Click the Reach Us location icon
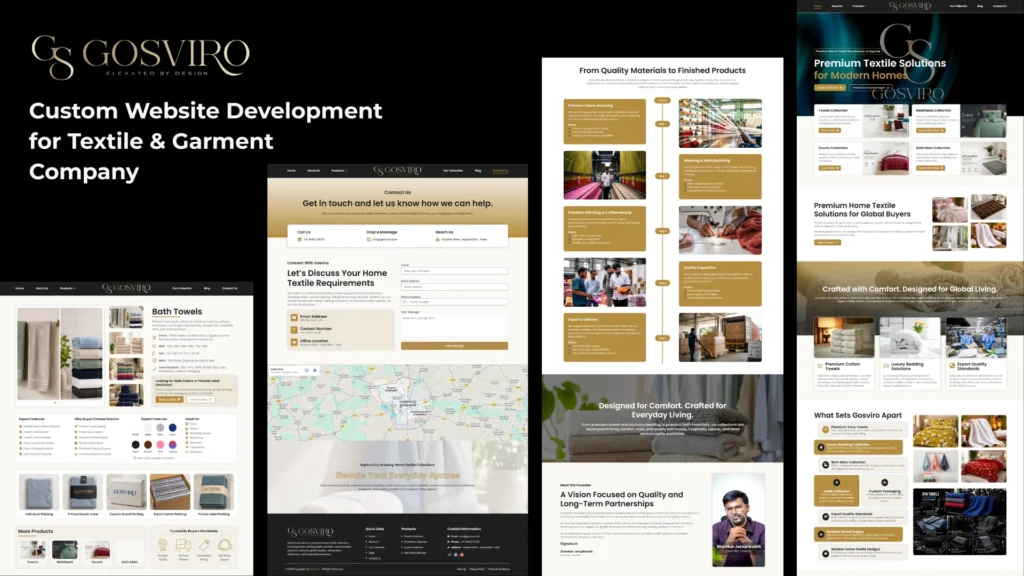The height and width of the screenshot is (576, 1024). (x=438, y=240)
